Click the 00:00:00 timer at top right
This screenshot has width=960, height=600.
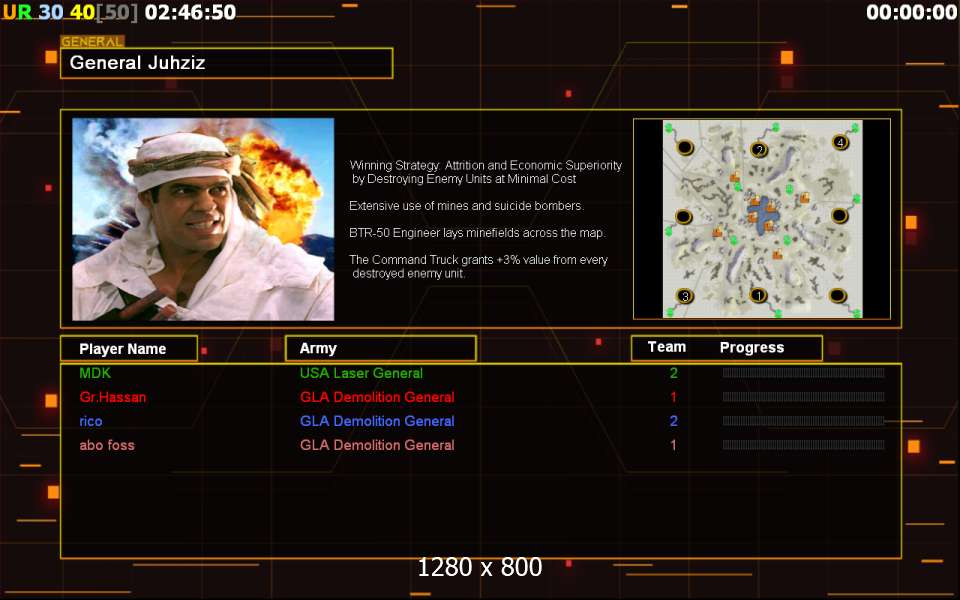click(x=912, y=12)
